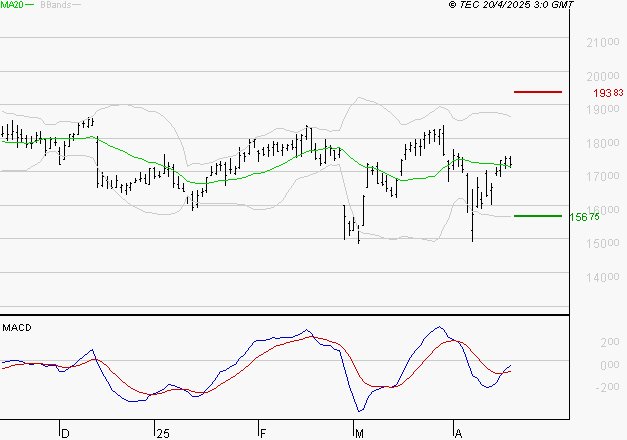Click the green support line at 156.75

(538, 216)
